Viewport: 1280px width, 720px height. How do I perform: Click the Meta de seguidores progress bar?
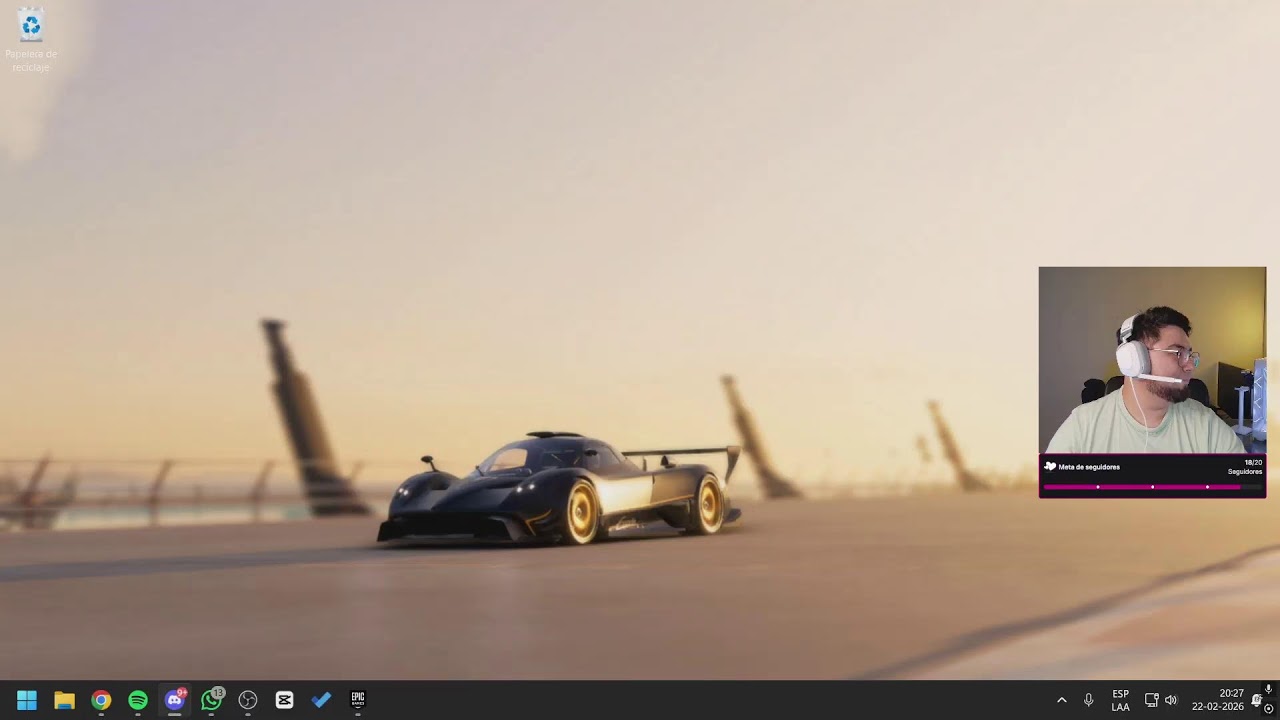[x=1152, y=487]
